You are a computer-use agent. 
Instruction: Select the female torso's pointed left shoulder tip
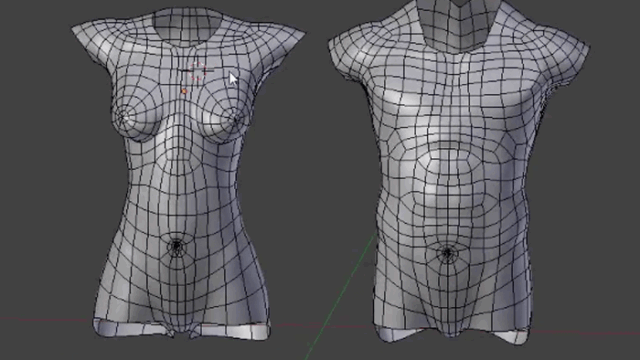click(78, 29)
